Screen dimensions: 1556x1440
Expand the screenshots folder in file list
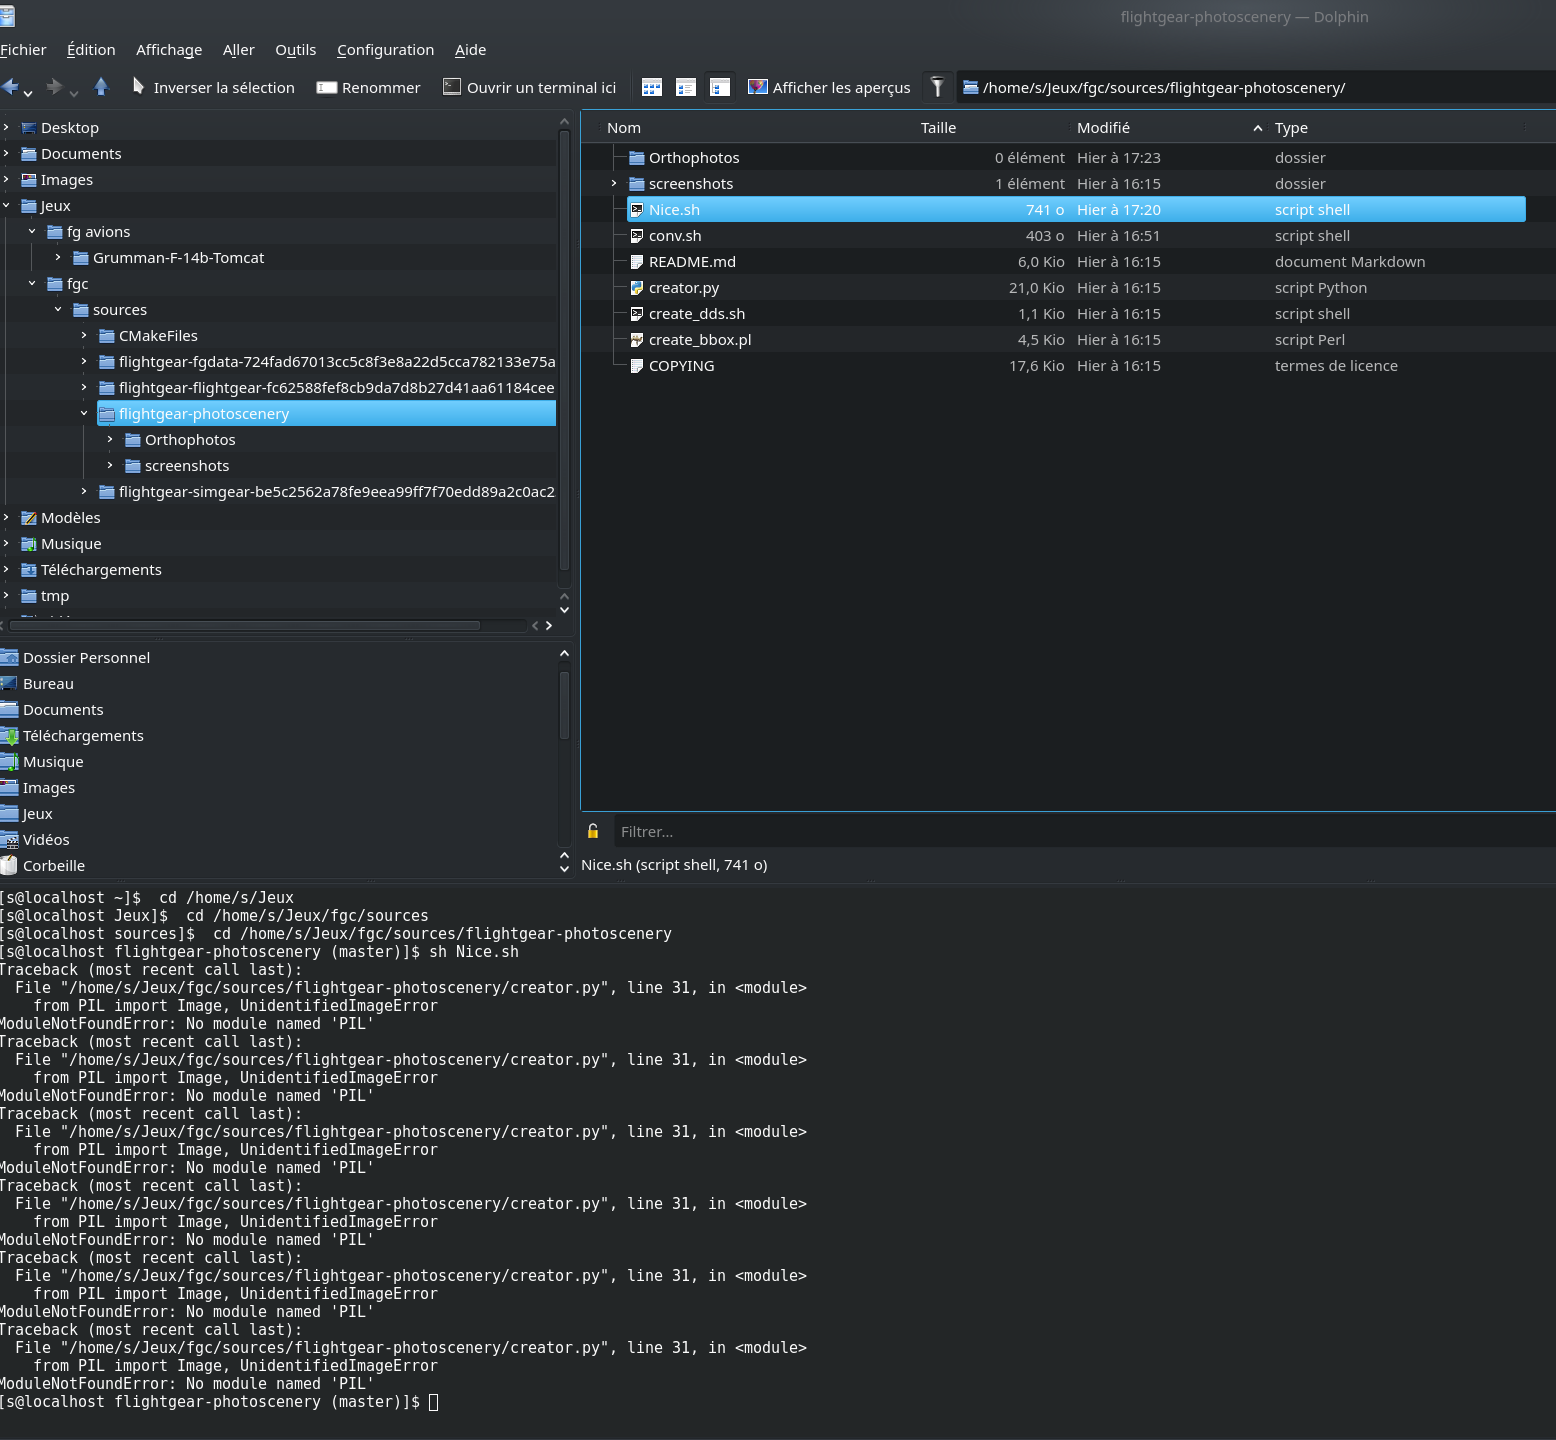[614, 184]
